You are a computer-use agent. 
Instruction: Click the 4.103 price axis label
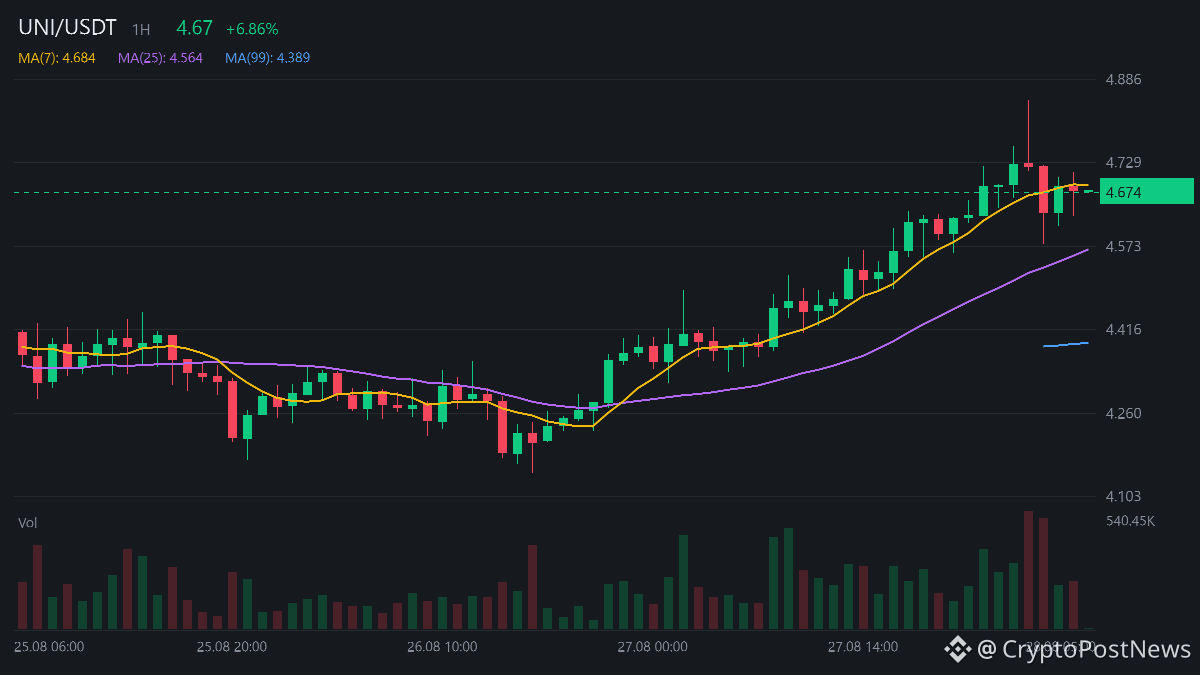coord(1123,496)
